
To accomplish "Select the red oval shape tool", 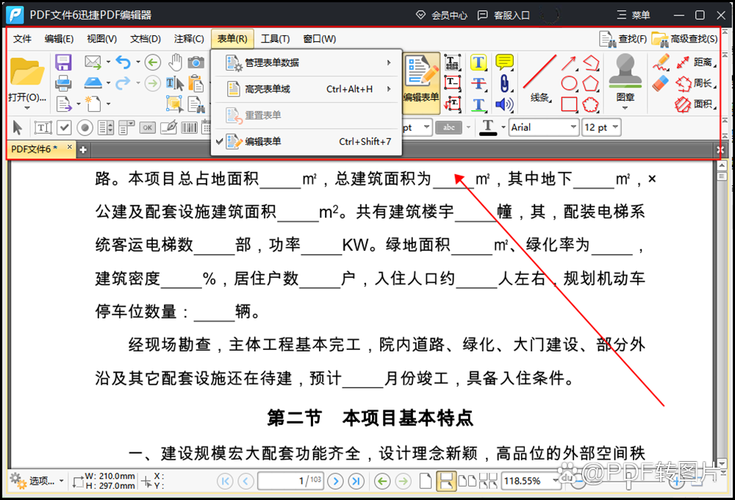I will (x=569, y=83).
